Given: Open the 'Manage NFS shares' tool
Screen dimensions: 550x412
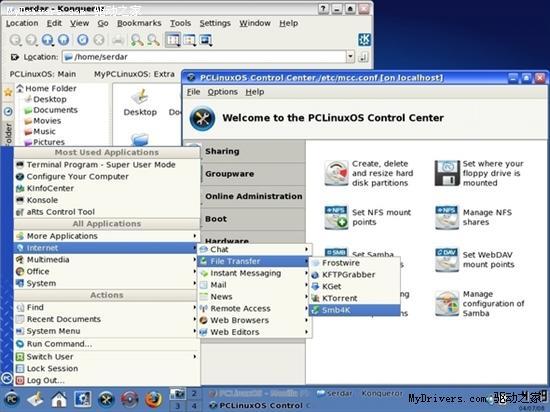Looking at the screenshot, I should click(474, 217).
